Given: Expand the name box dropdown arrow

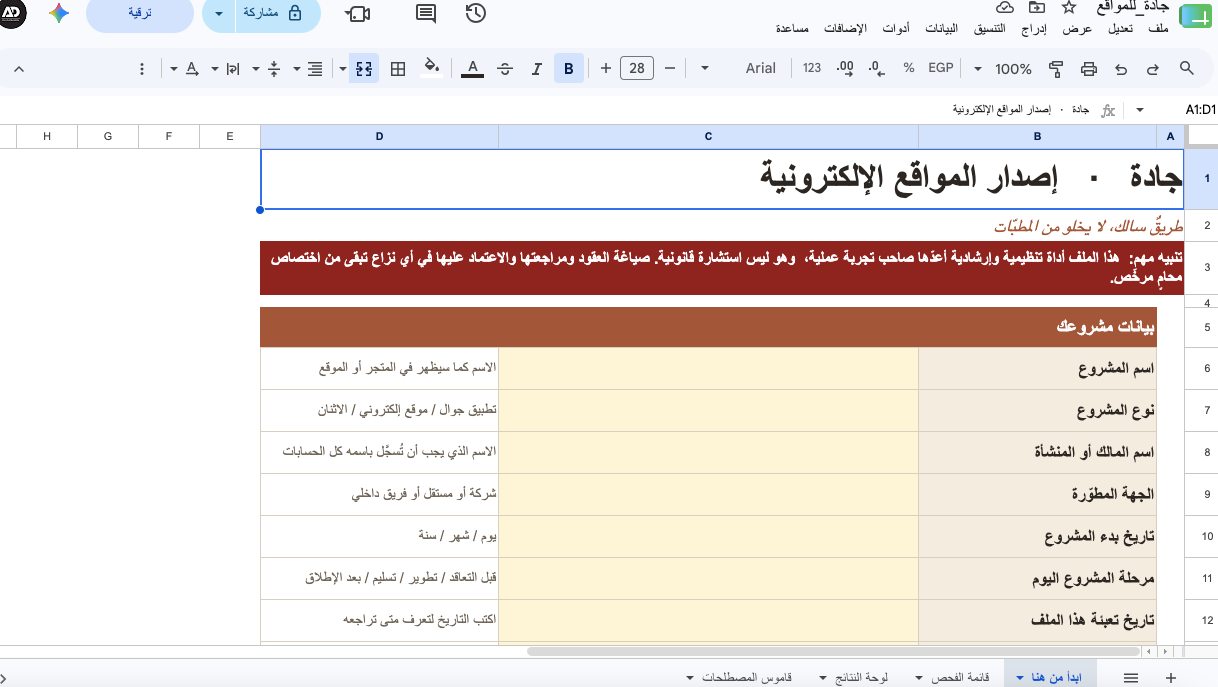Looking at the screenshot, I should pos(1140,110).
